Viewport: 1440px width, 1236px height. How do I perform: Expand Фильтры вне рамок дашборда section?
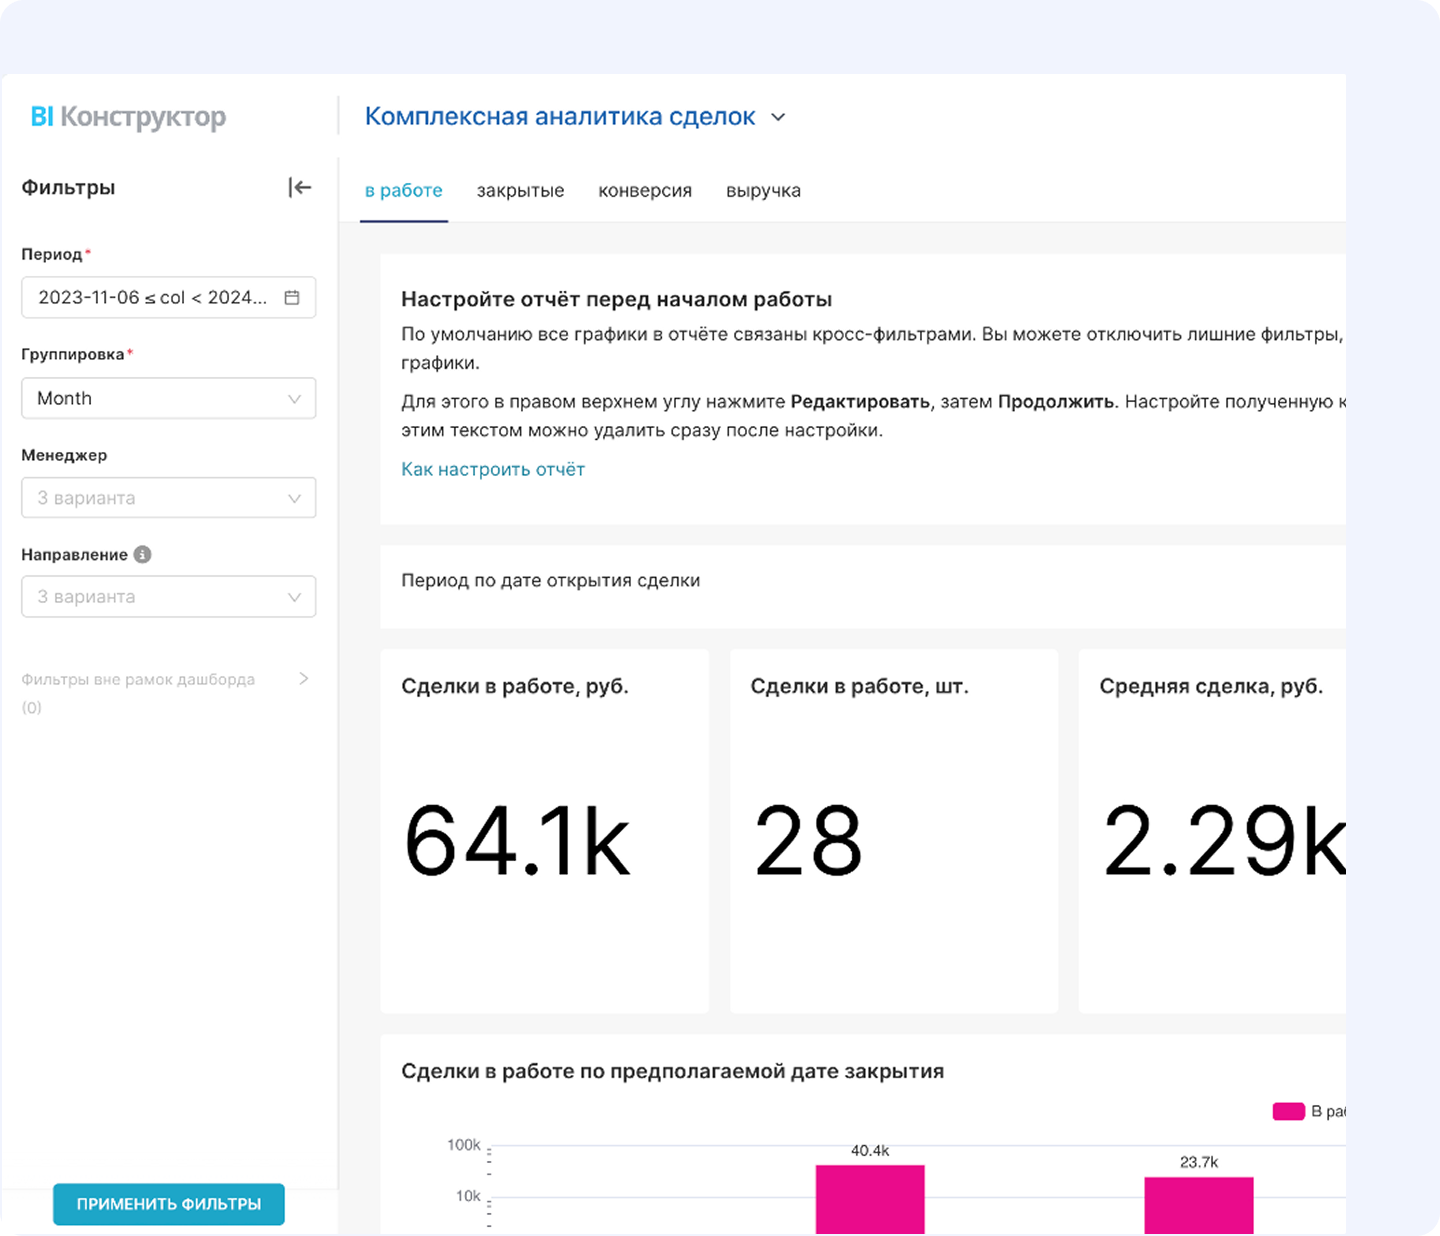[304, 679]
